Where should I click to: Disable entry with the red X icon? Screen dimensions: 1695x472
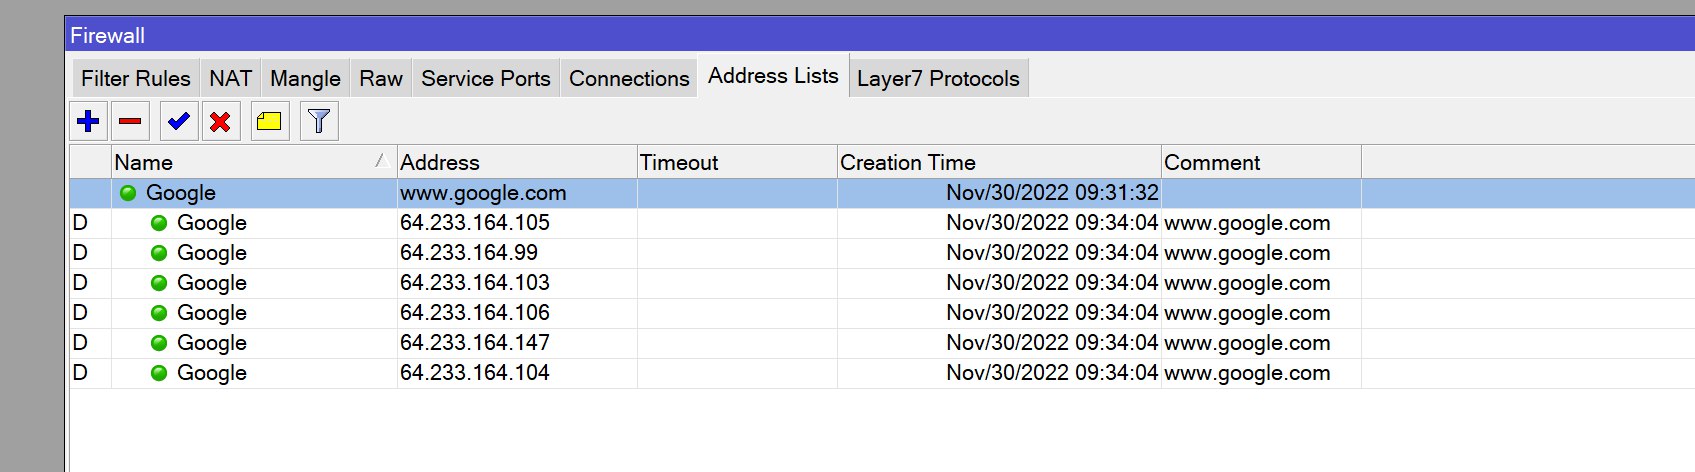tap(221, 122)
